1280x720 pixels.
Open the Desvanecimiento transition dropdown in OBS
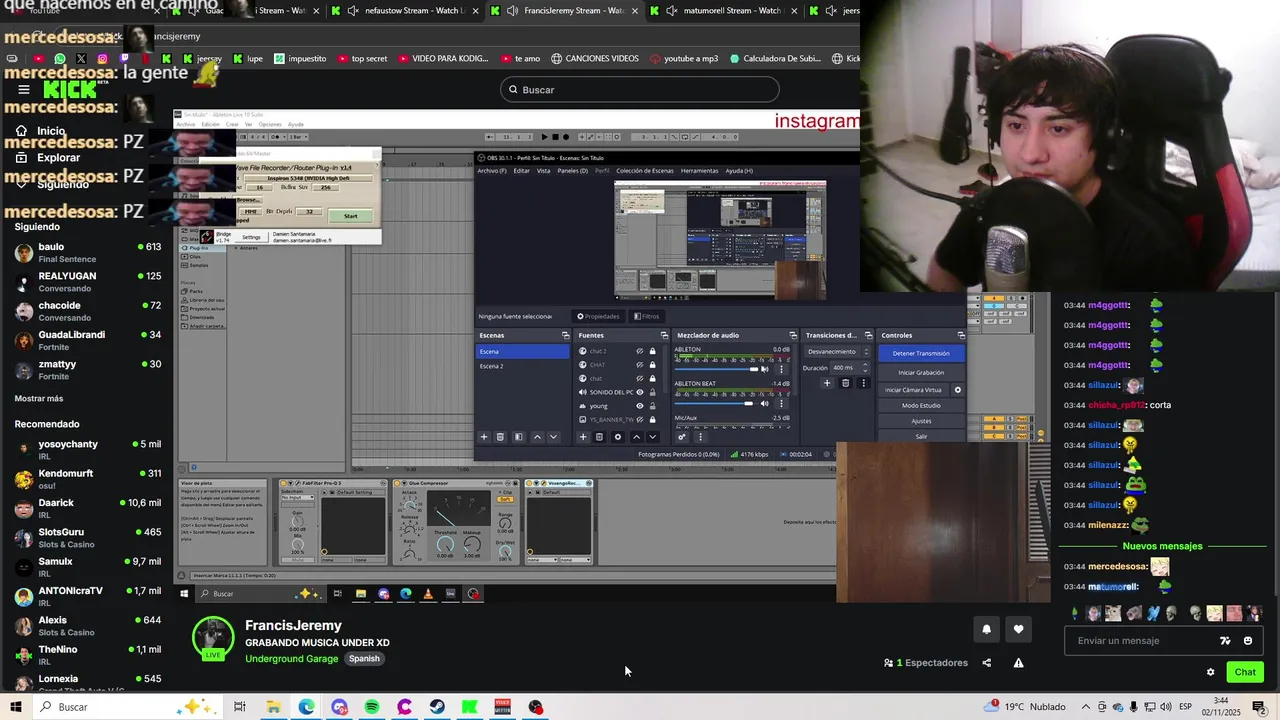[838, 352]
